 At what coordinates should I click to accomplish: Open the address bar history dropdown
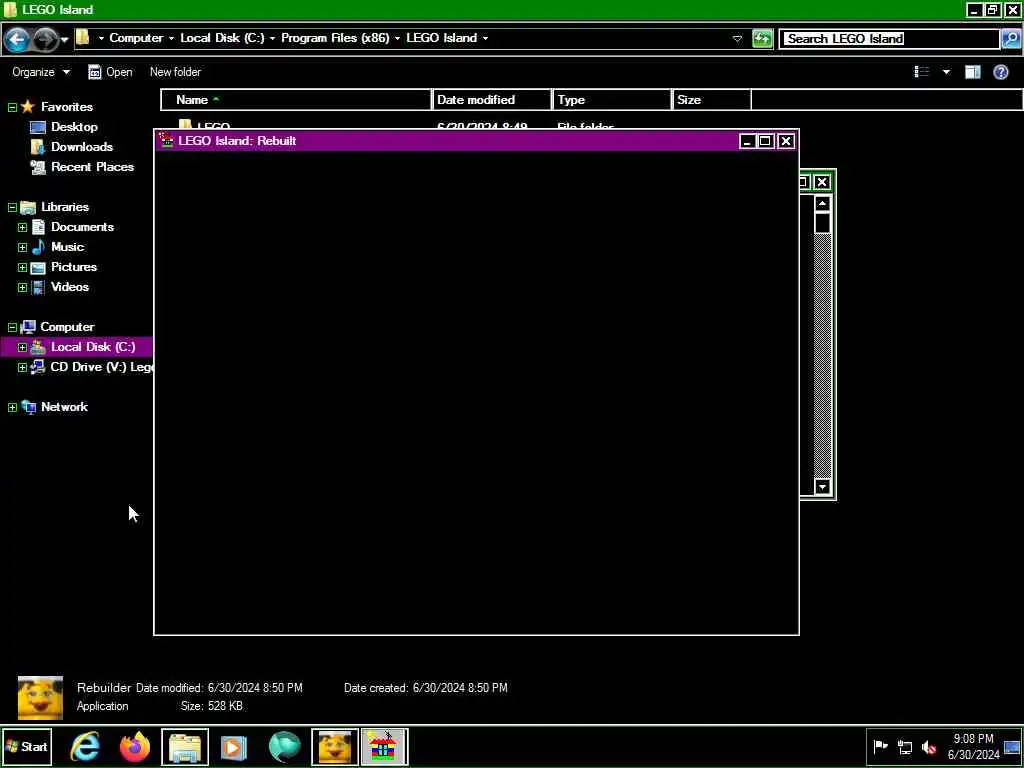[x=737, y=39]
